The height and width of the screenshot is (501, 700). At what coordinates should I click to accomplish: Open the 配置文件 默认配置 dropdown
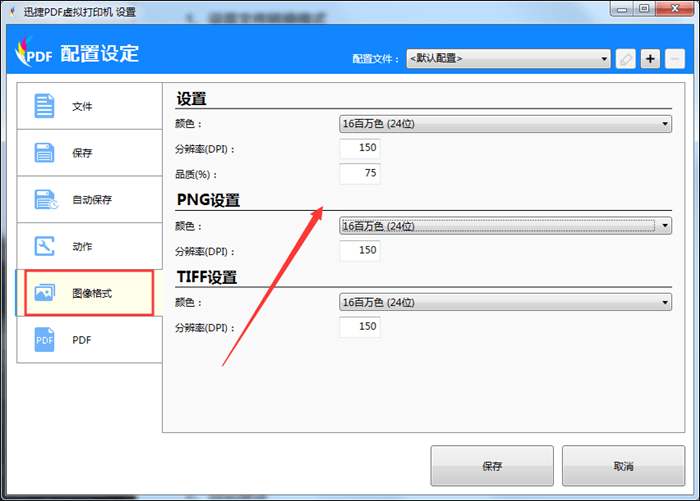(508, 58)
